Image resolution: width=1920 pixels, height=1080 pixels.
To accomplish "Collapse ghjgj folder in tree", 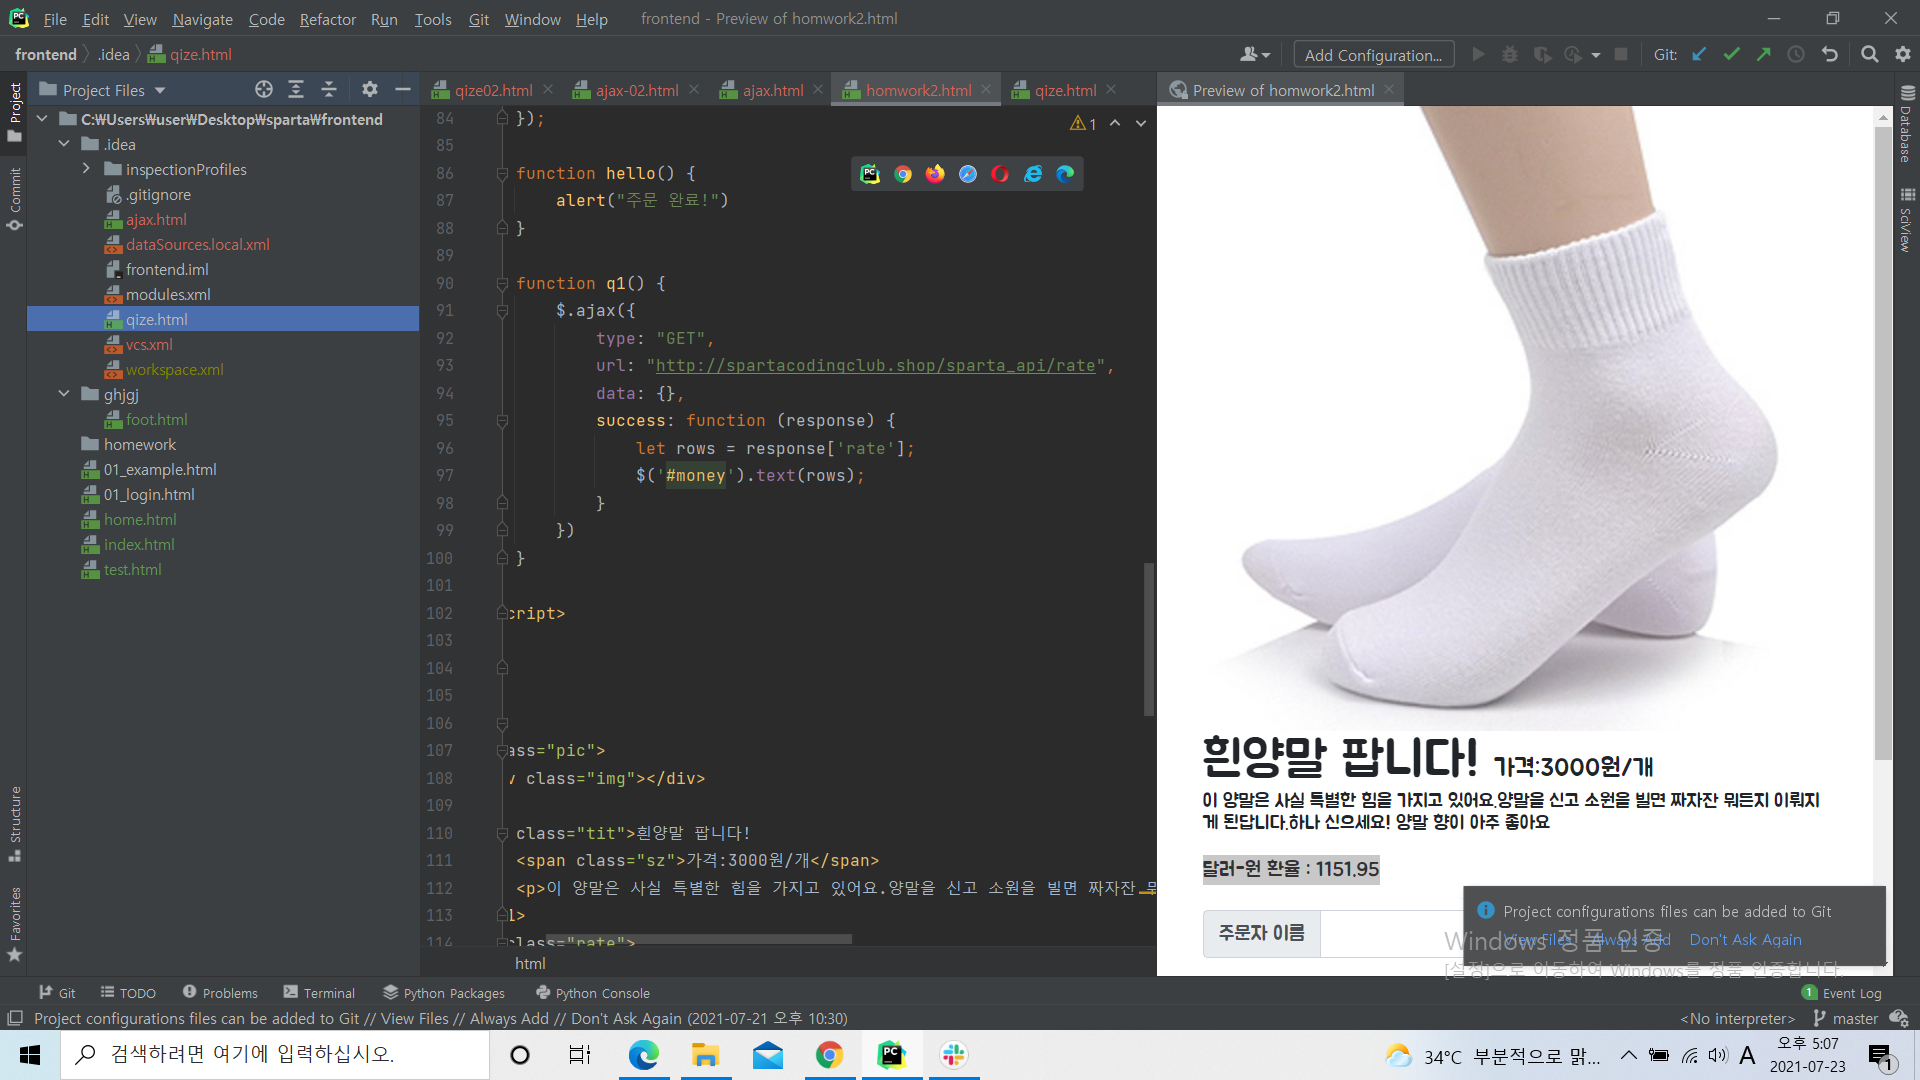I will pyautogui.click(x=64, y=394).
